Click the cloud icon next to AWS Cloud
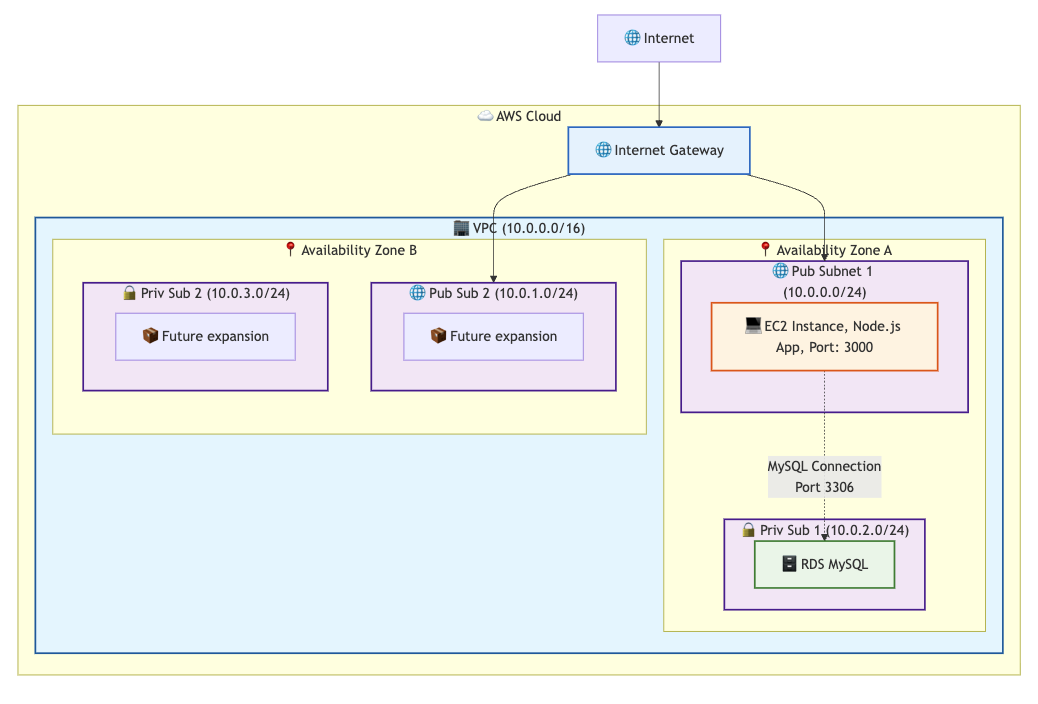 [x=485, y=116]
